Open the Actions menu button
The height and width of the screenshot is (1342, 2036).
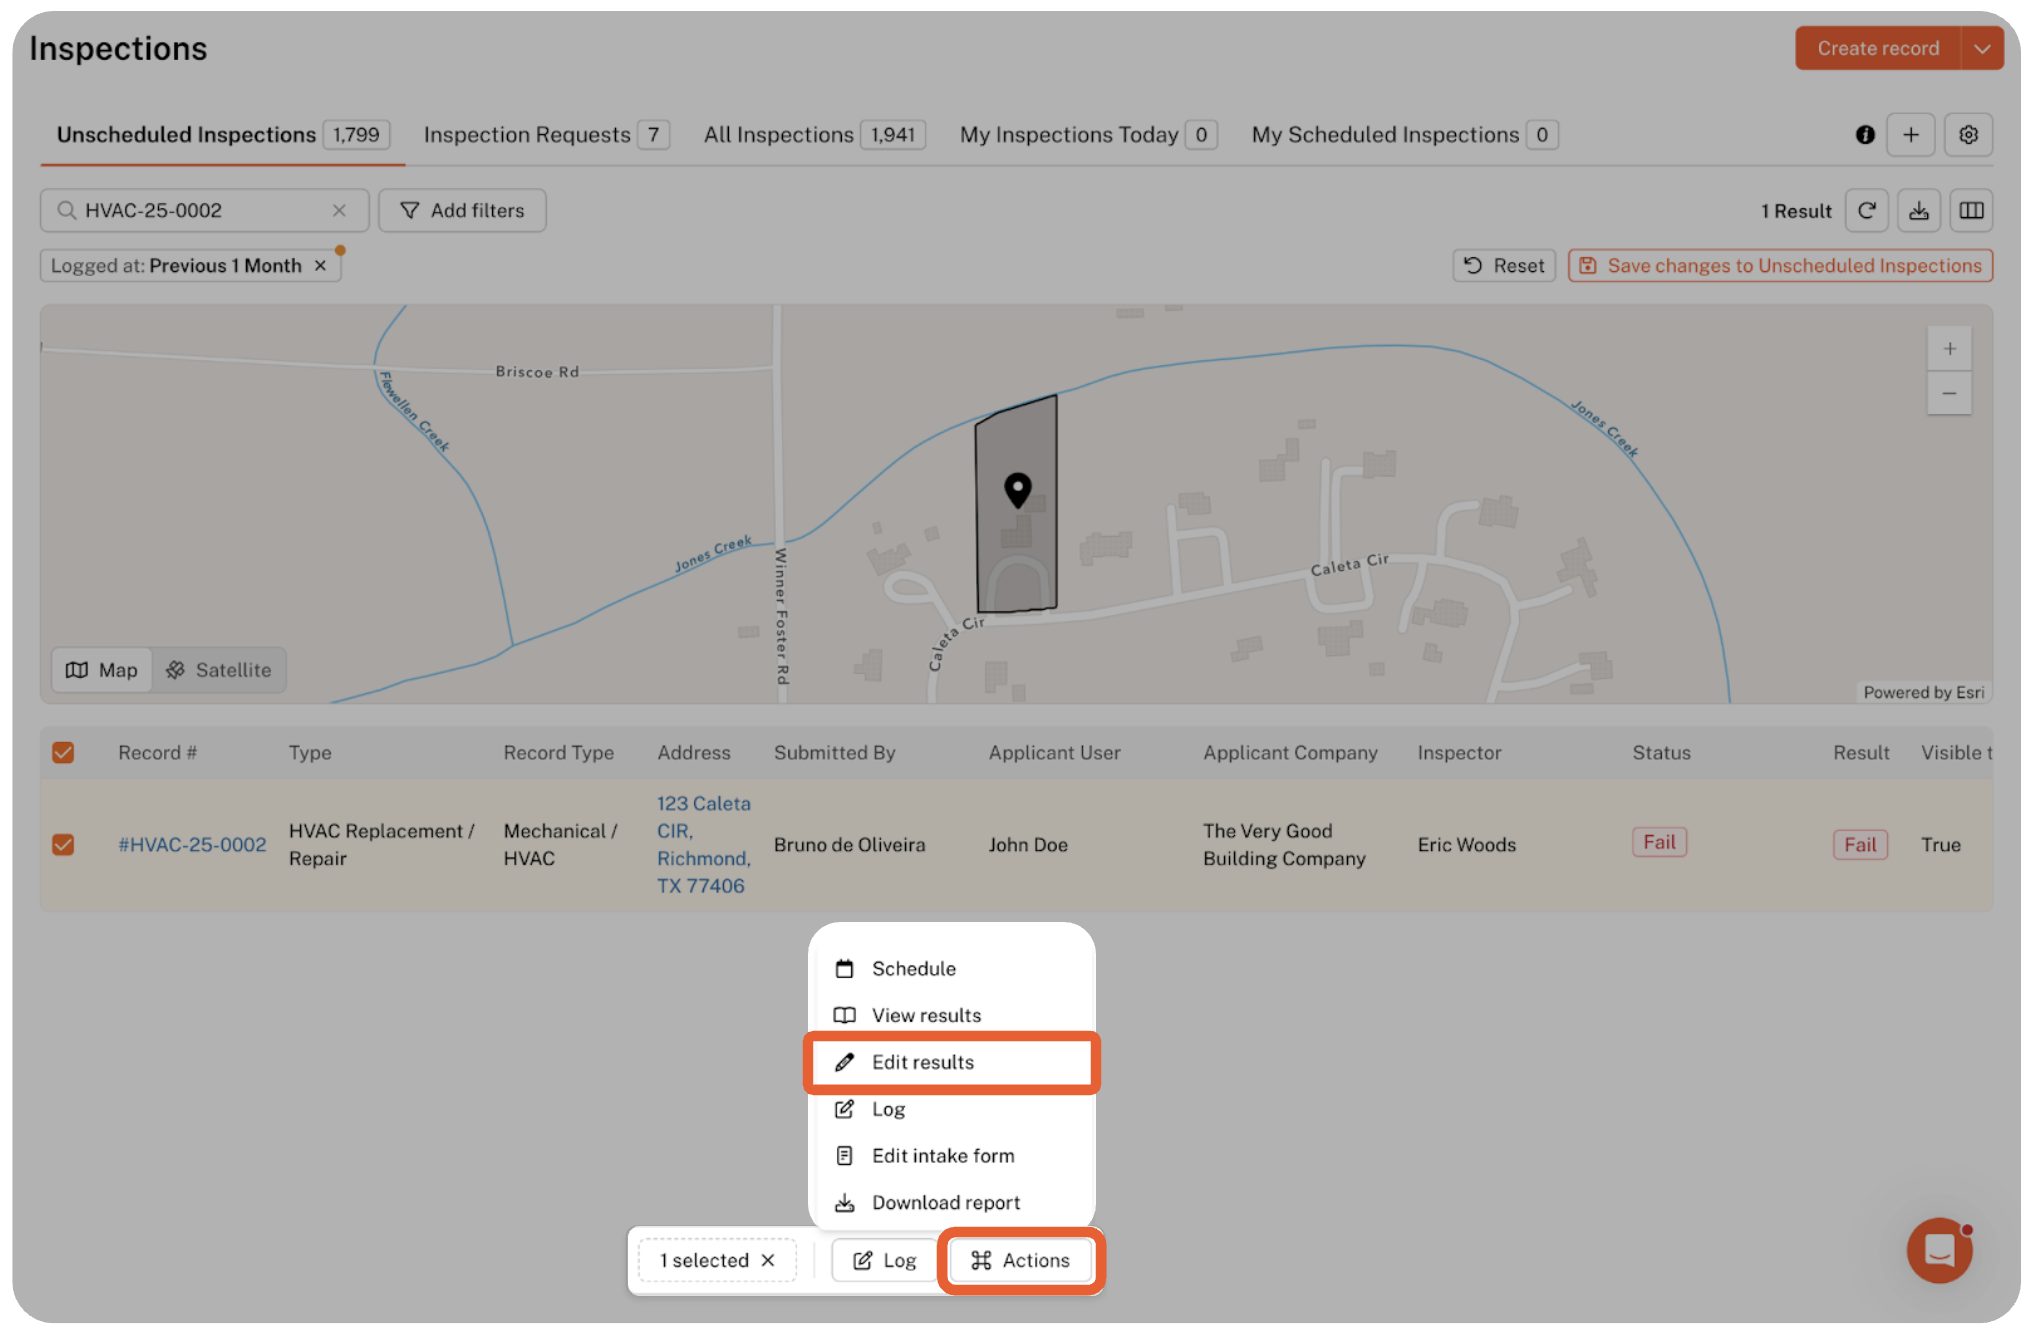[1020, 1261]
